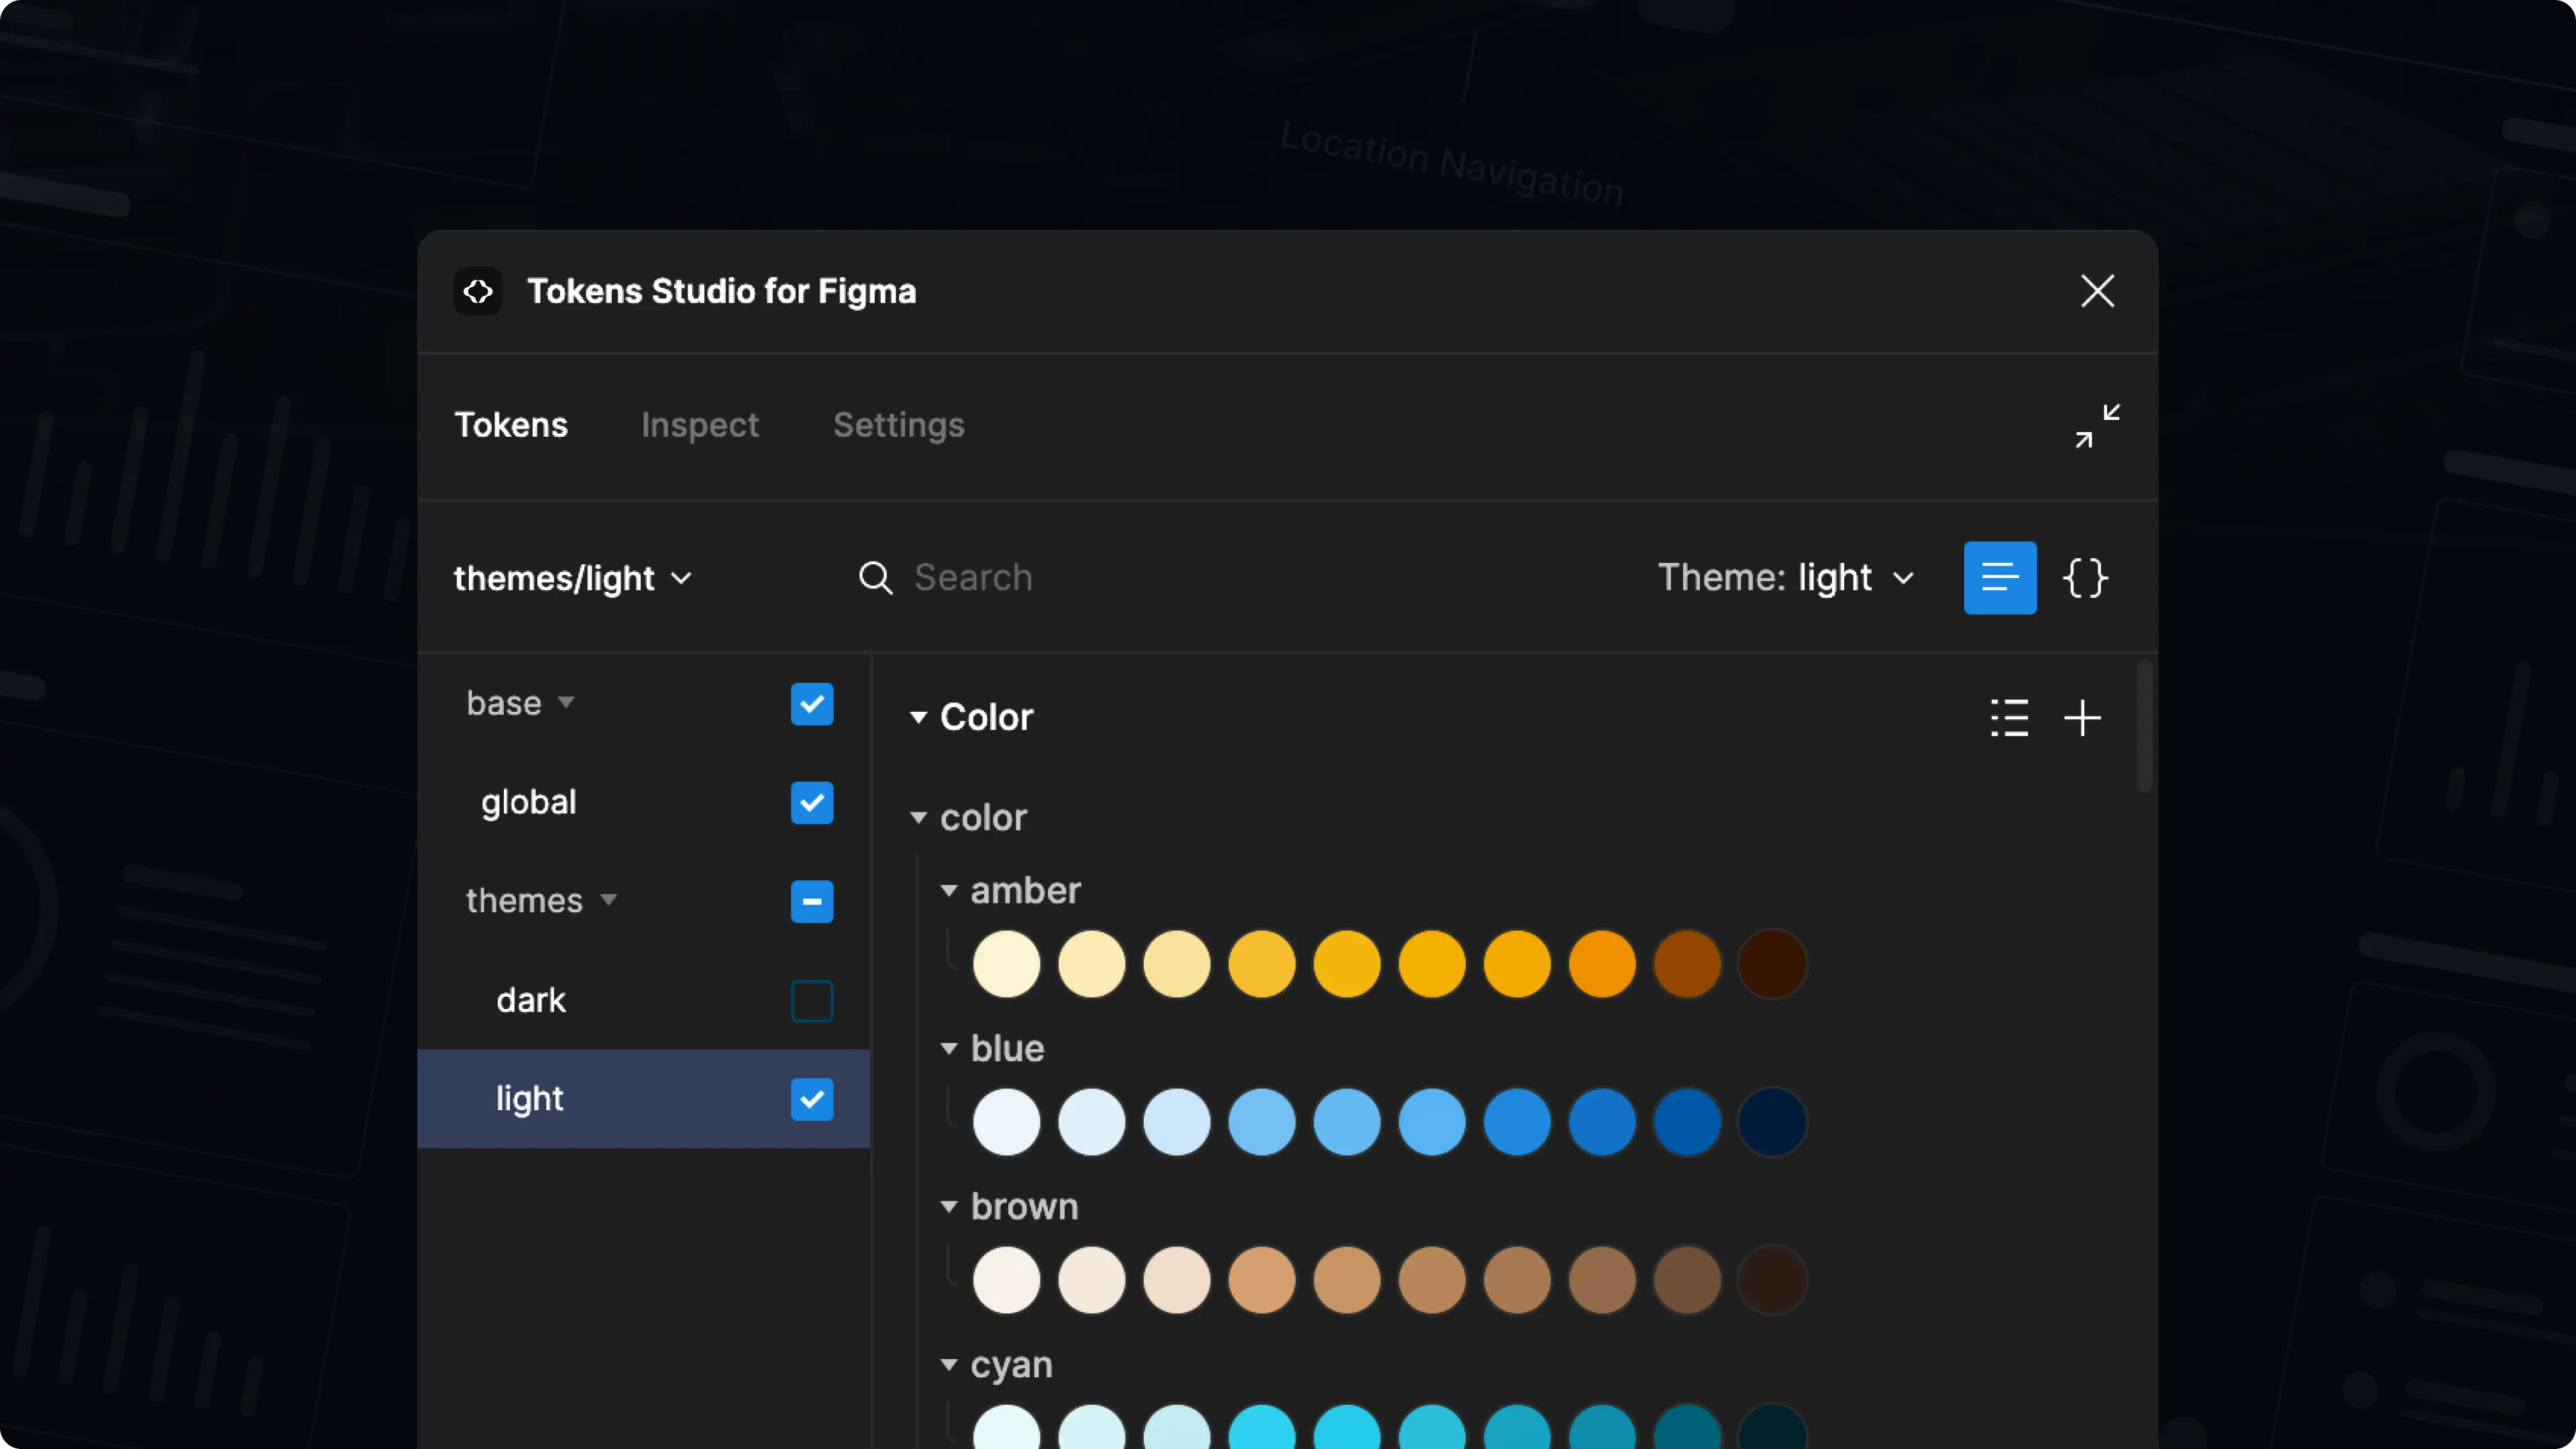Select the orange amber swatch, eighth in row
This screenshot has width=2576, height=1449.
click(1602, 964)
